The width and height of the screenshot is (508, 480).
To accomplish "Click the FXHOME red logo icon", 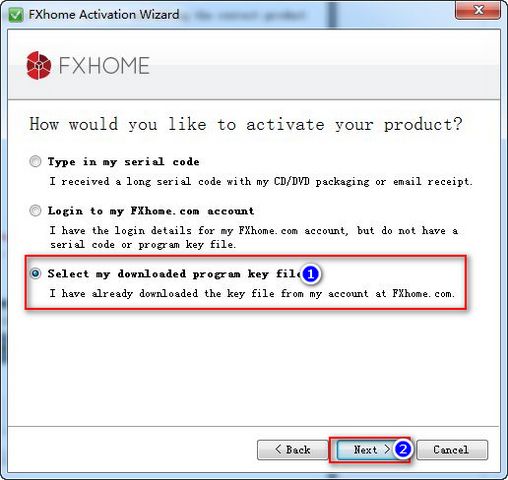I will 39,65.
